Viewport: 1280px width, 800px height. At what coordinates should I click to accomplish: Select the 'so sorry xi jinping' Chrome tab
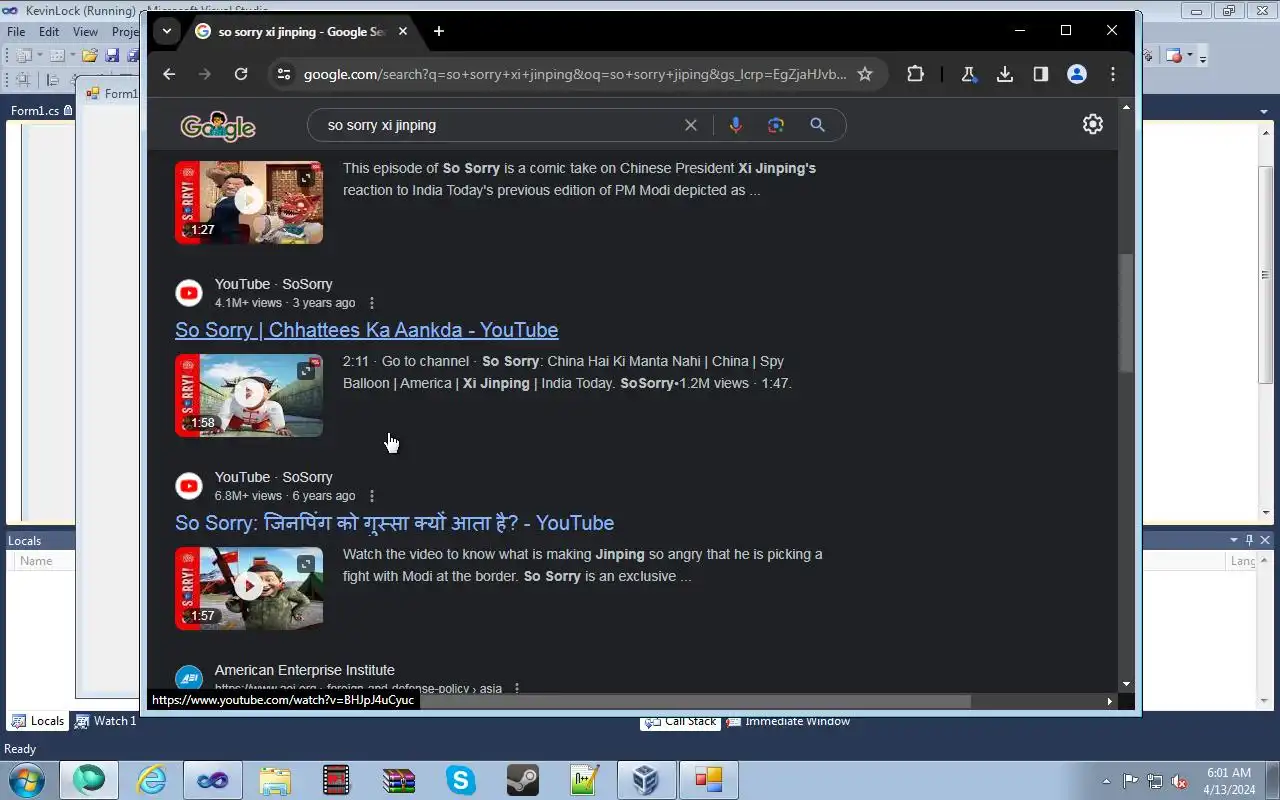click(x=301, y=31)
